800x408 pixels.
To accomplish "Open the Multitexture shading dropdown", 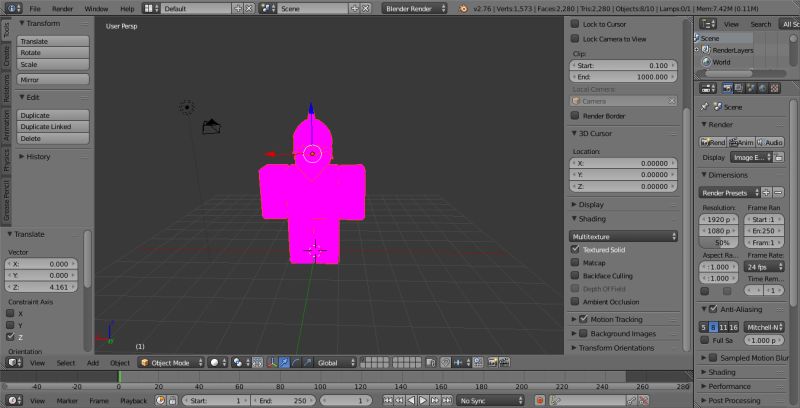I will click(623, 237).
